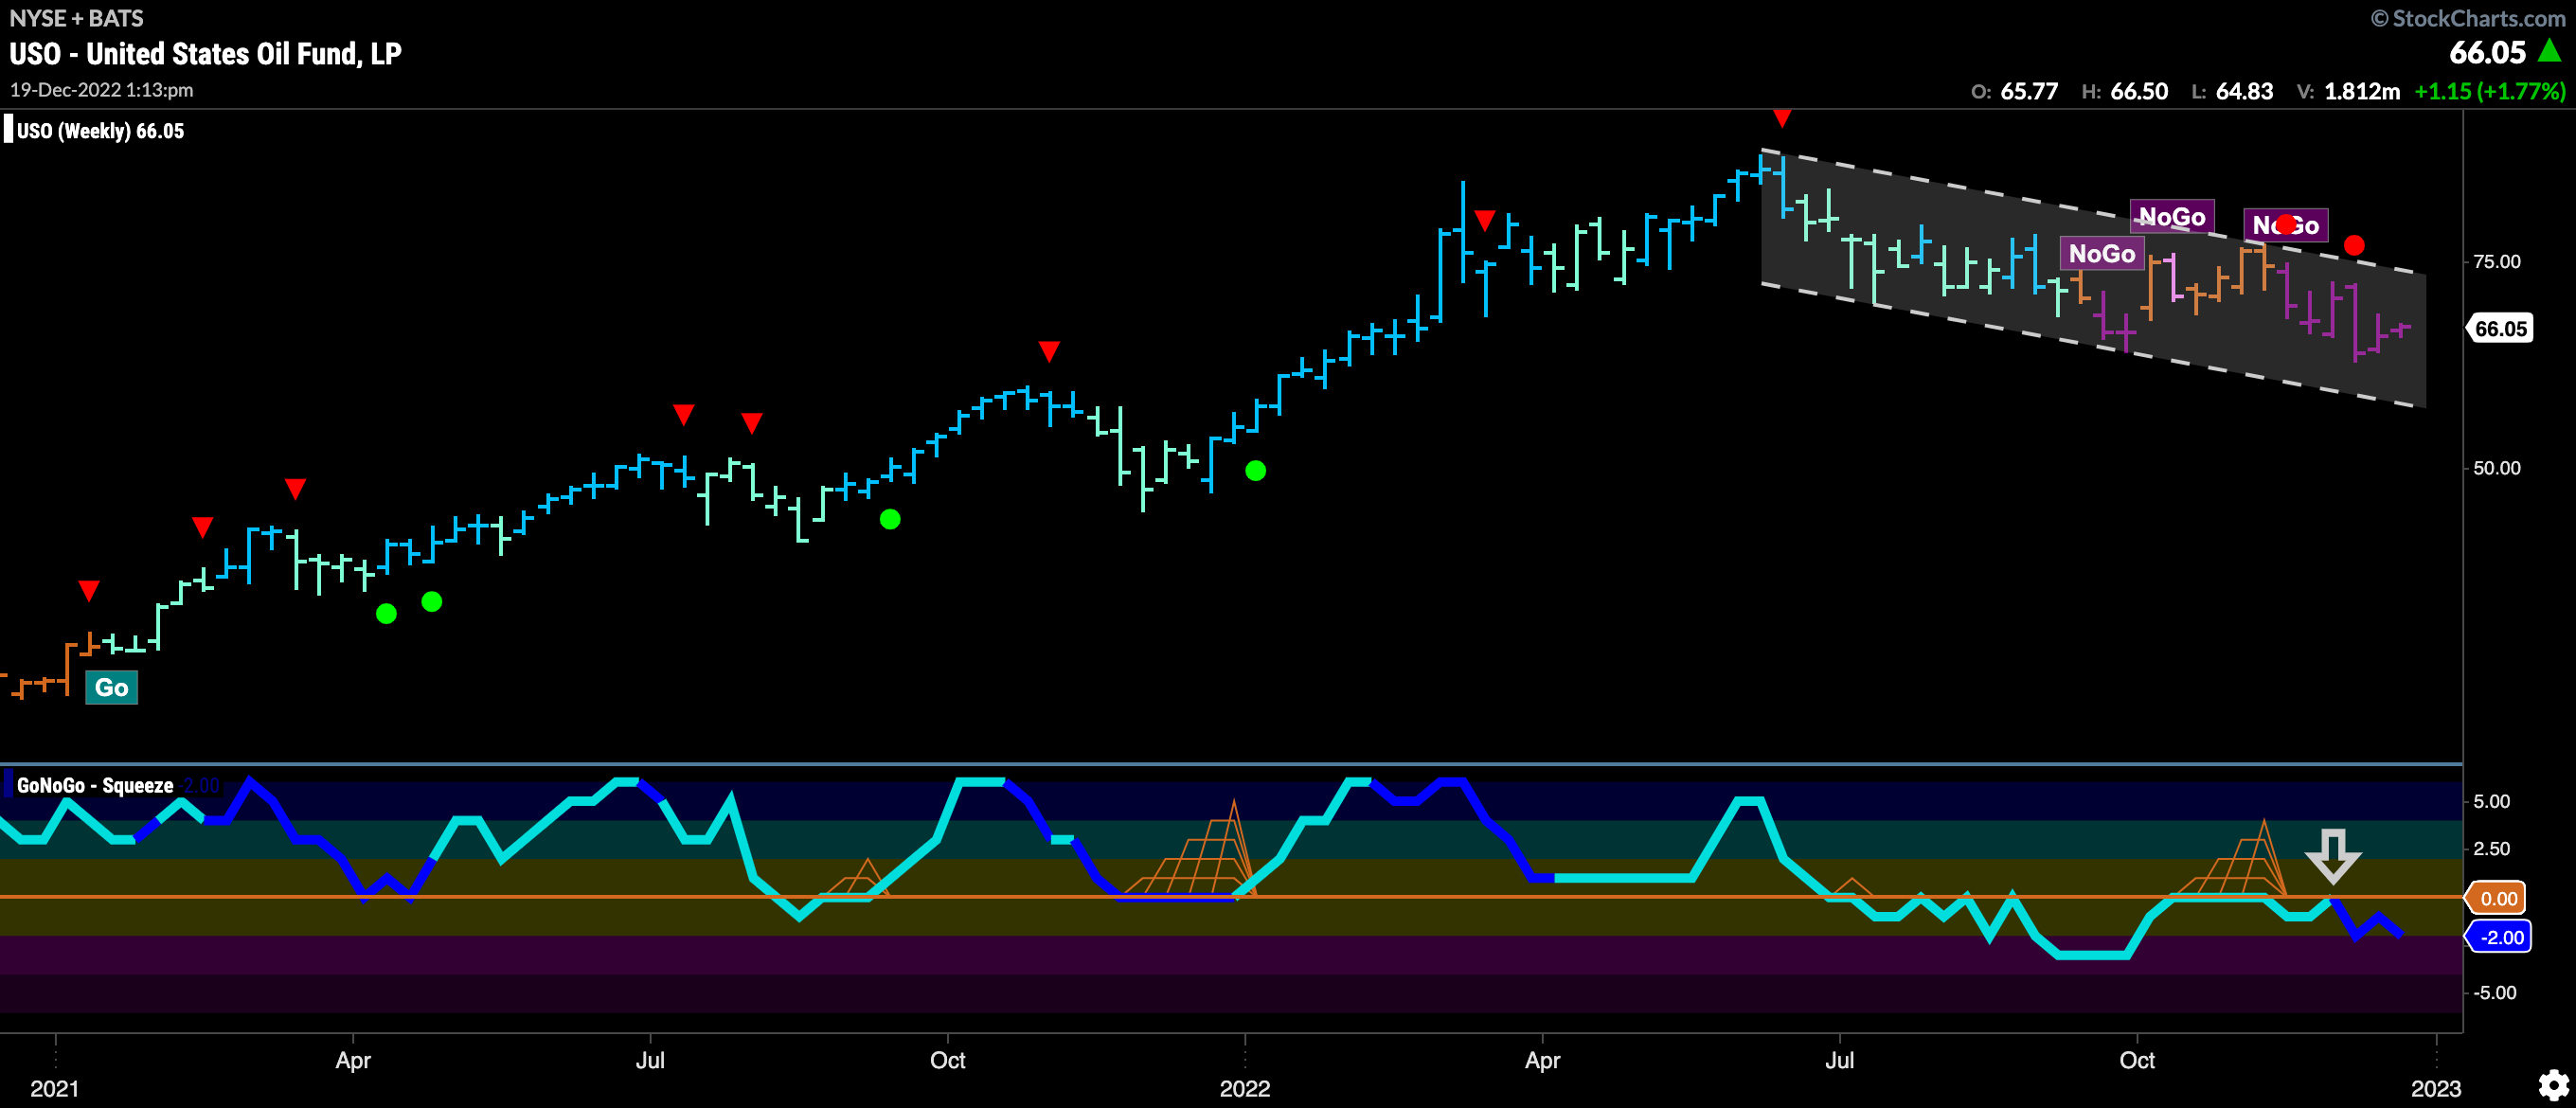Click the orange squeeze grid near November 2022
The image size is (2576, 1108).
[2230, 860]
